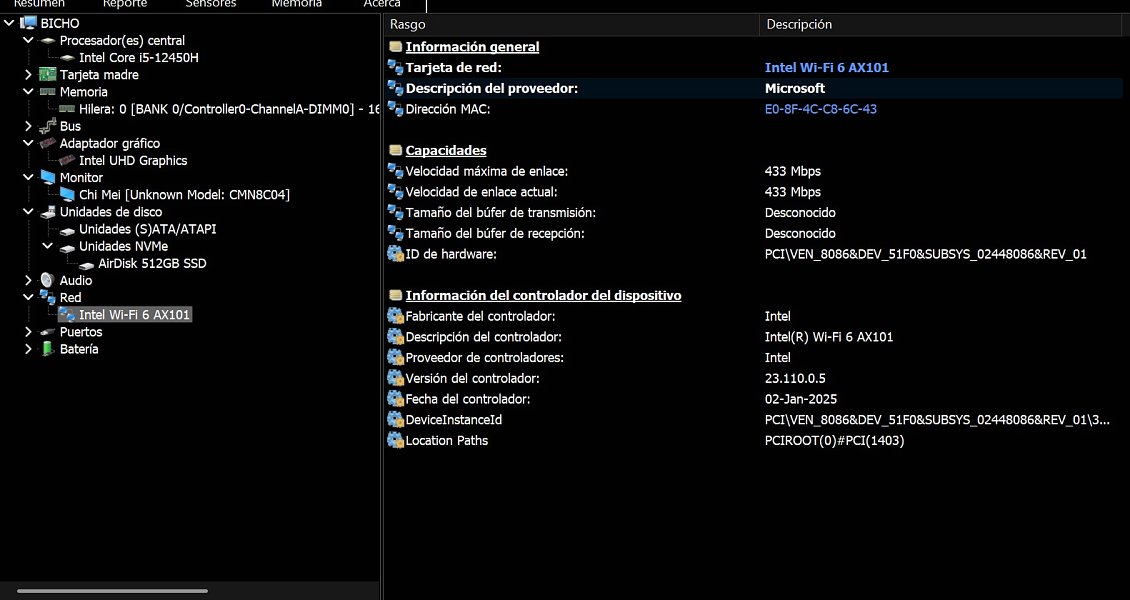
Task: Click the Intel Wi-Fi 6 AX101 blue link
Action: [827, 68]
